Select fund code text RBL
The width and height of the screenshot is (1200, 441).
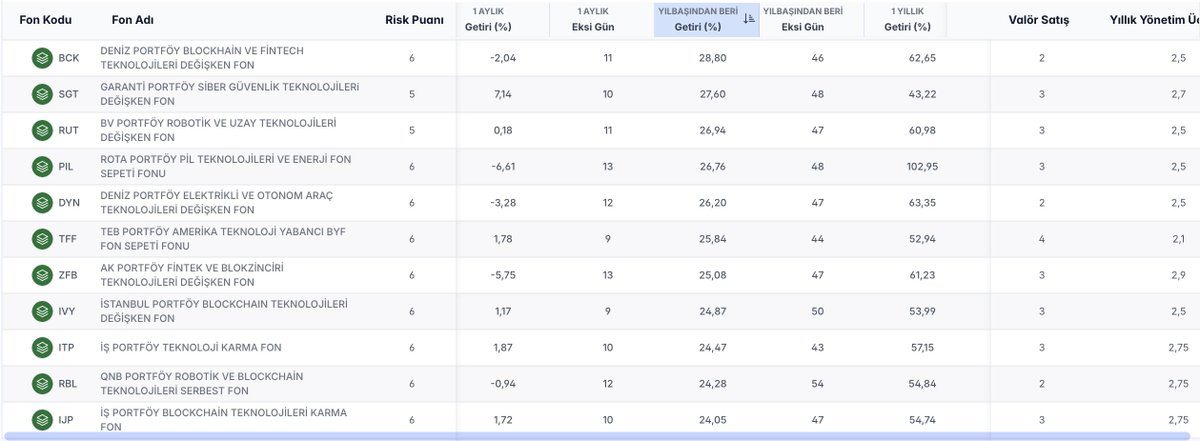(68, 383)
